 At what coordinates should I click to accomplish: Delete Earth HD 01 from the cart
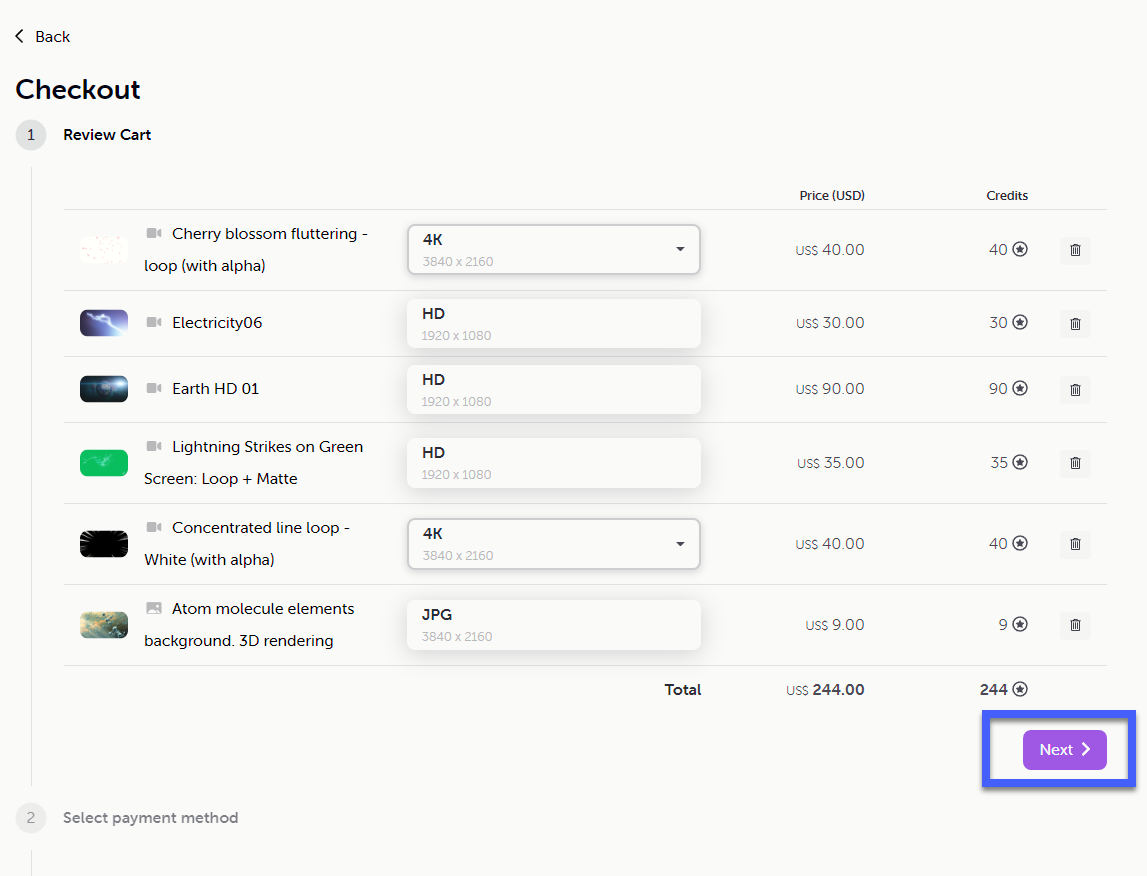pyautogui.click(x=1075, y=390)
